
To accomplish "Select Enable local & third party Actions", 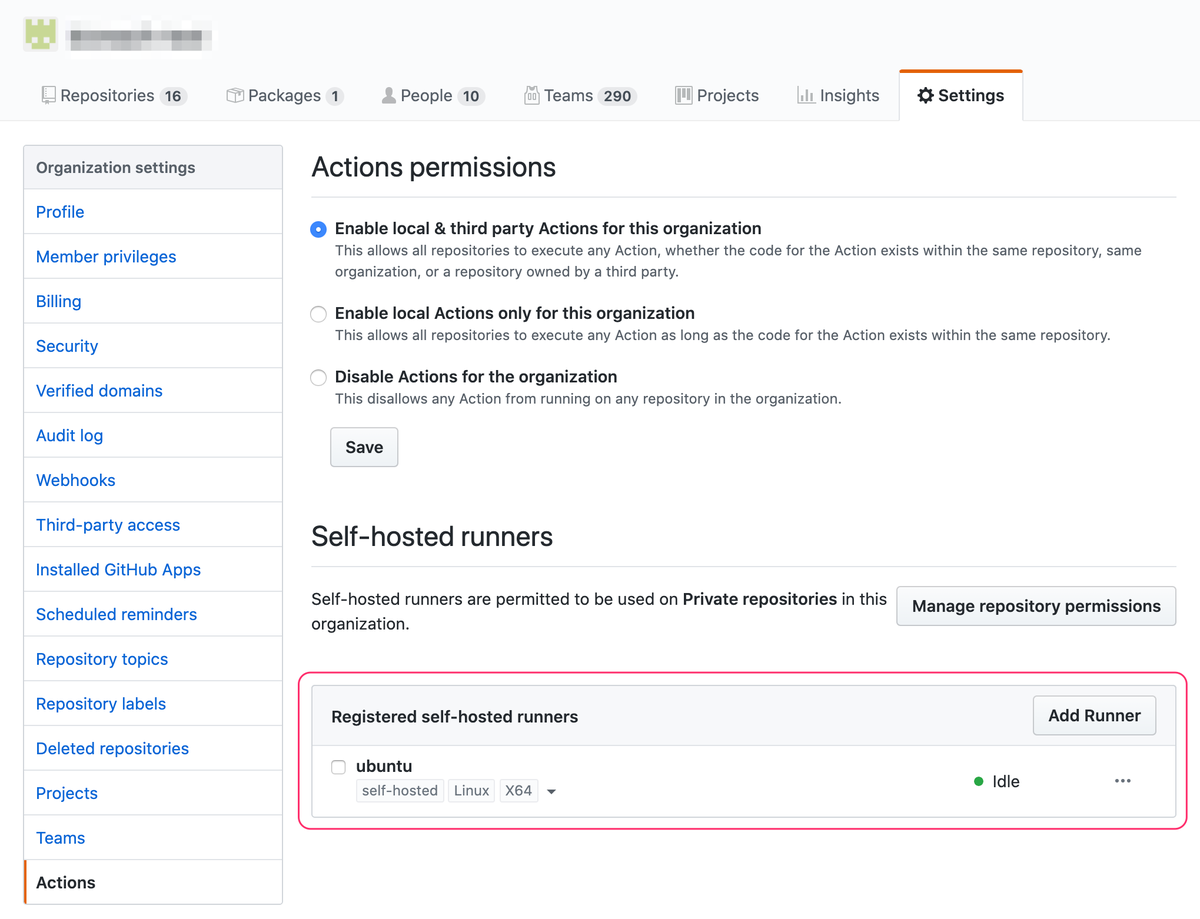I will click(319, 229).
